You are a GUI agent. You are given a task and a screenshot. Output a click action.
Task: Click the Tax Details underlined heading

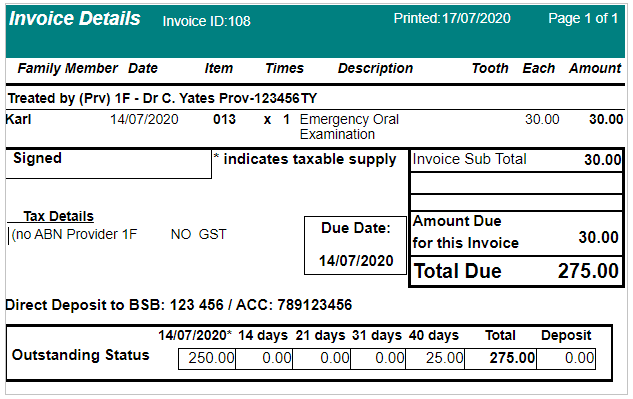(x=58, y=216)
